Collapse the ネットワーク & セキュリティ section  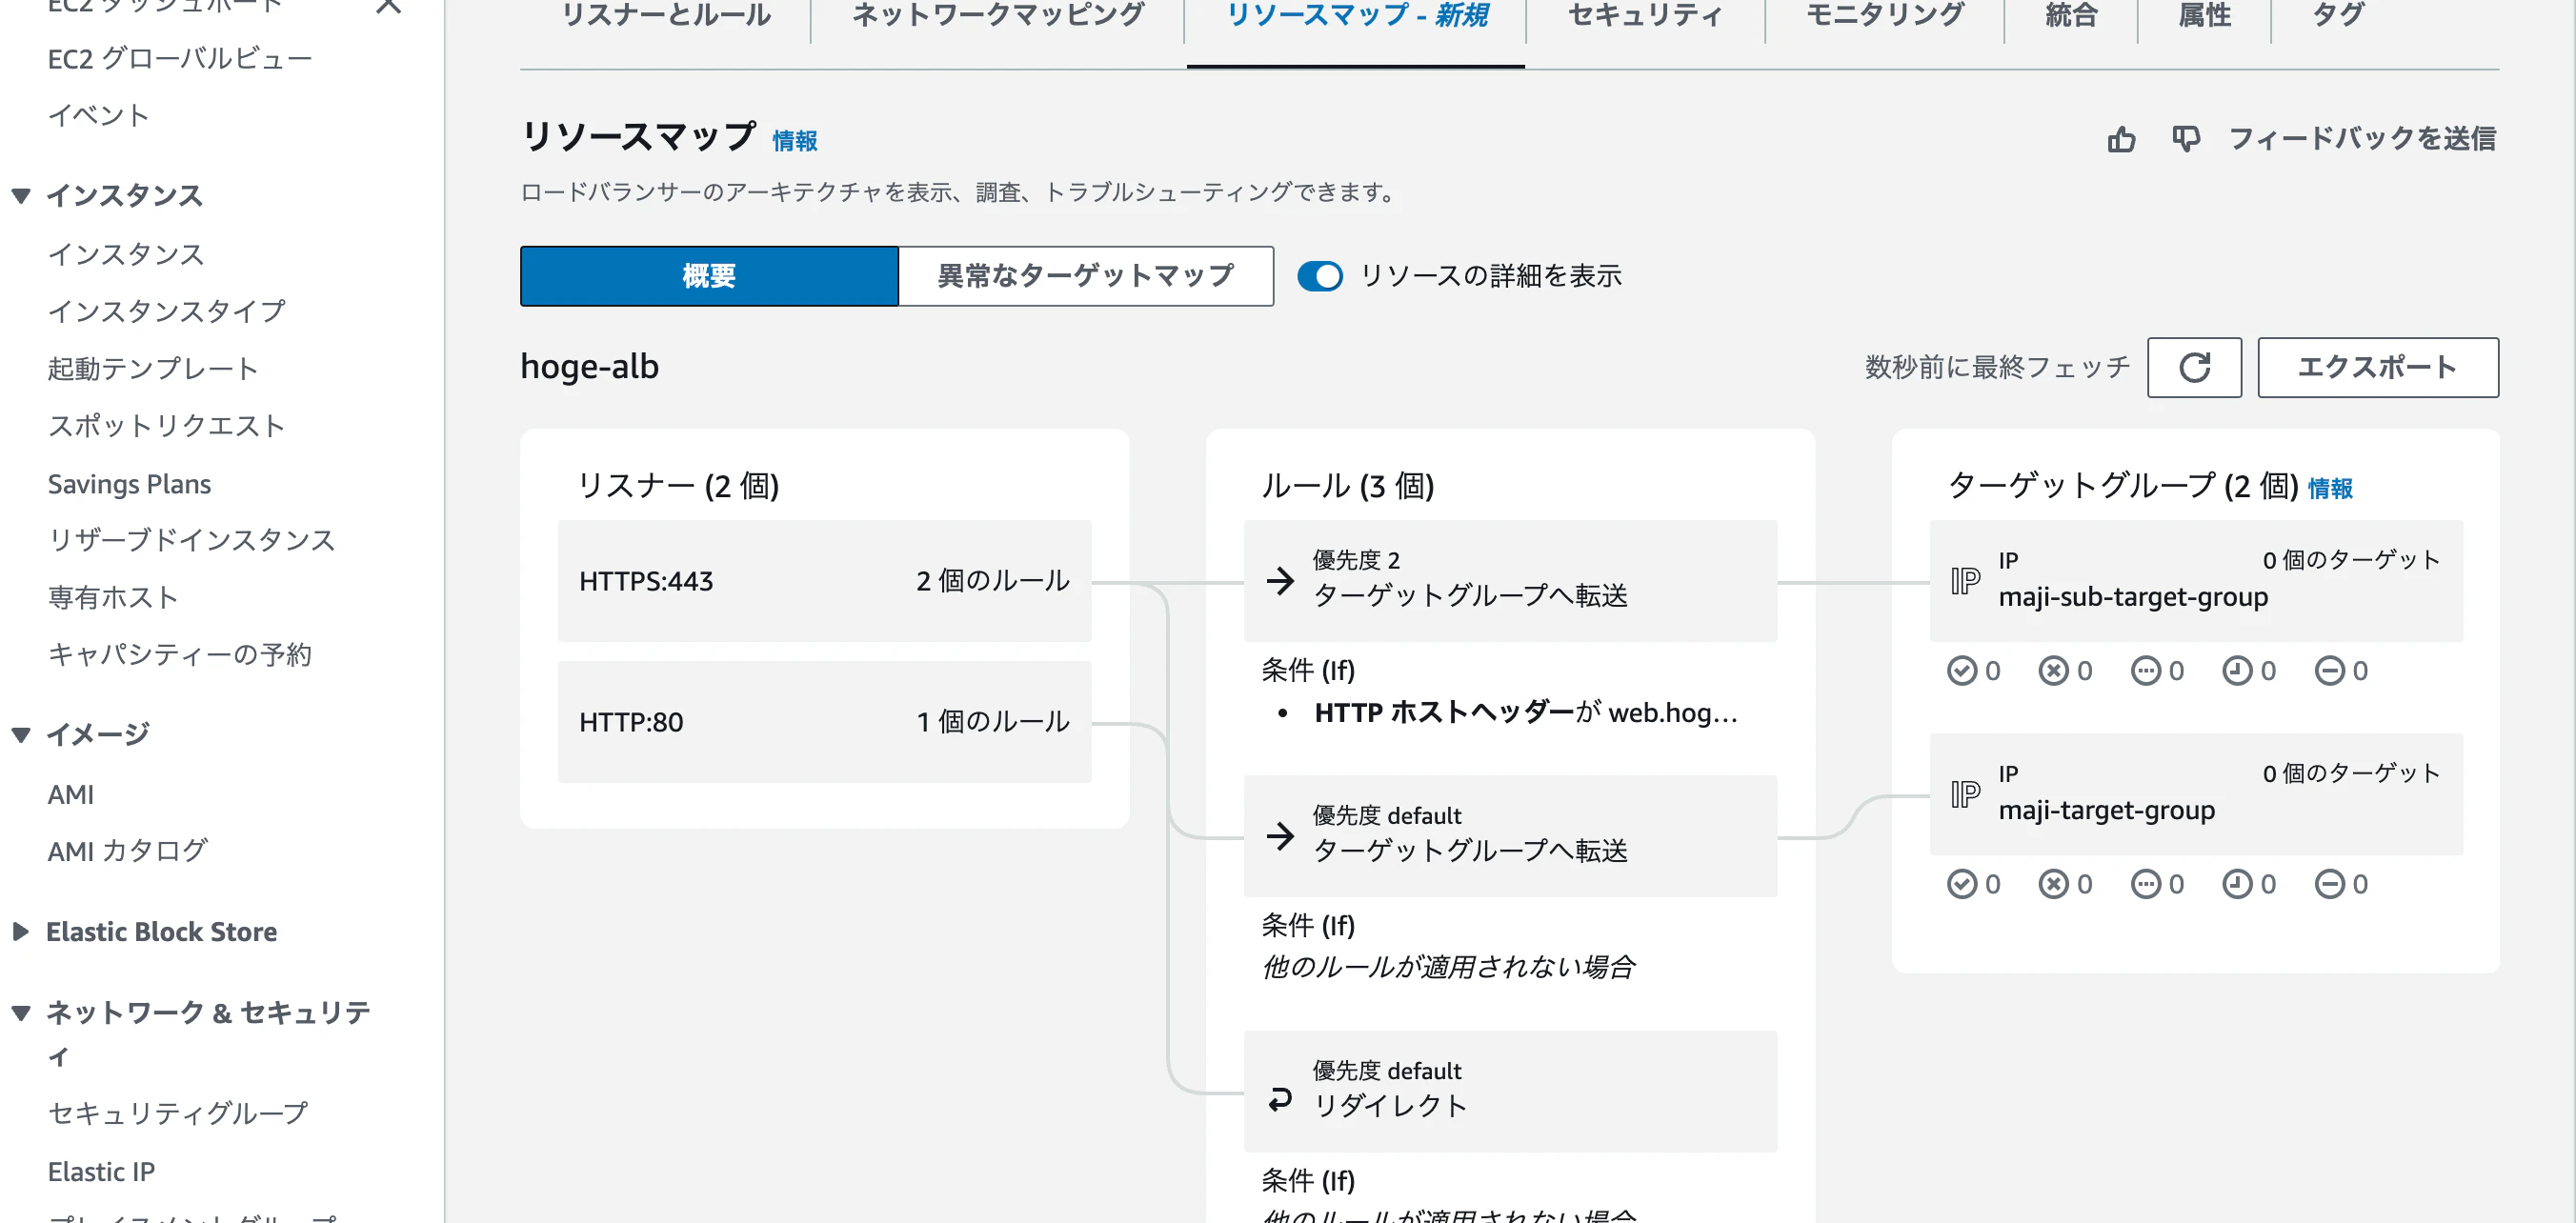[21, 1012]
